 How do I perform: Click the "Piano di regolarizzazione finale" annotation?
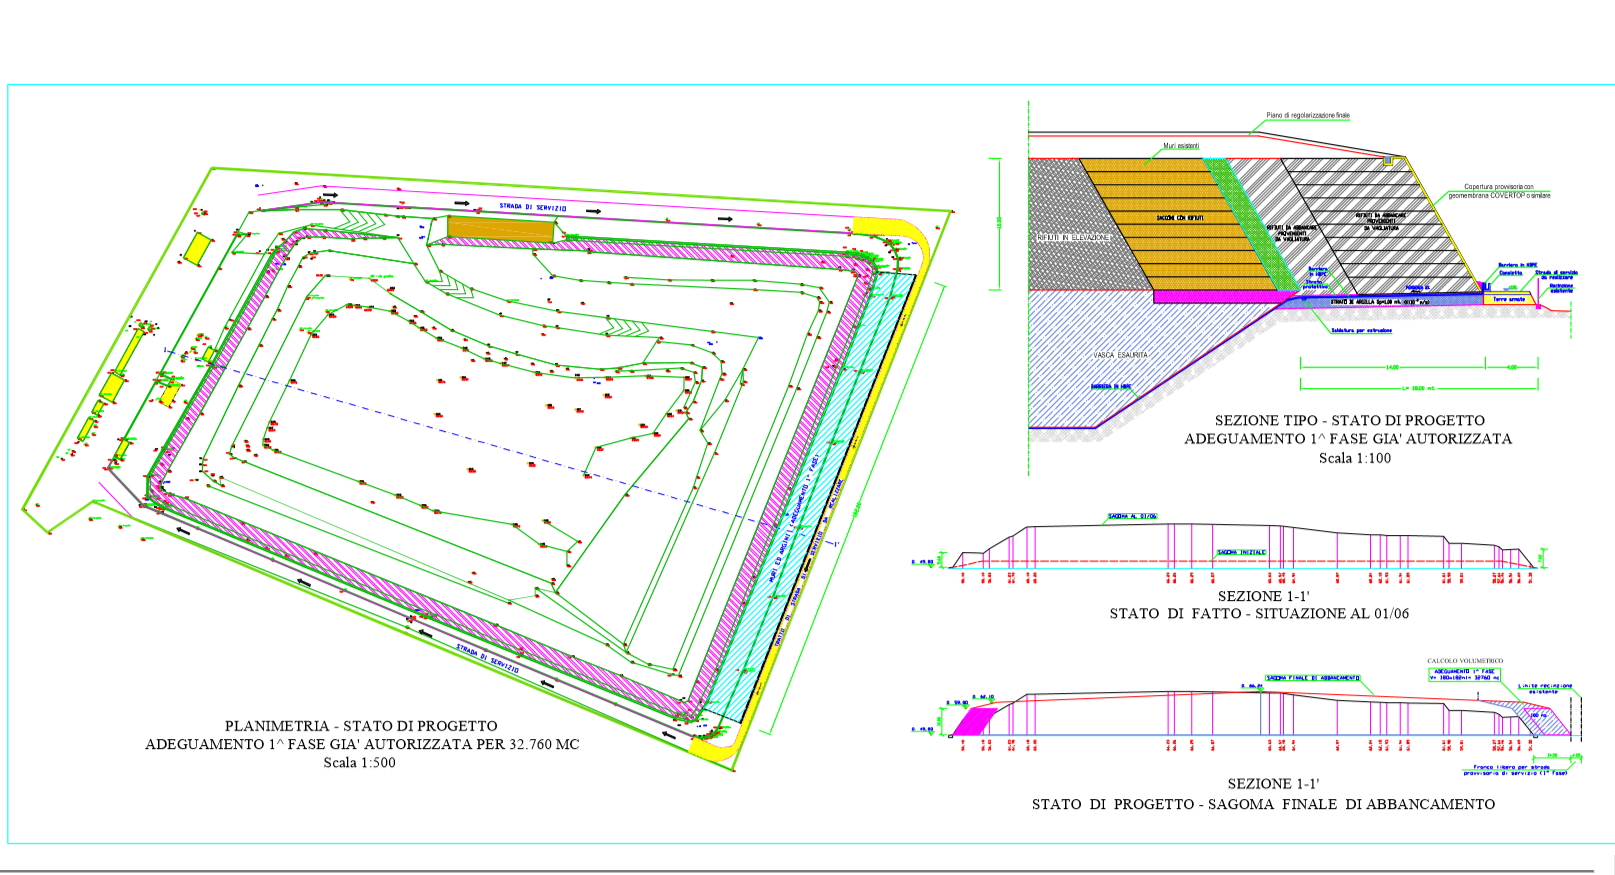[x=1308, y=115]
